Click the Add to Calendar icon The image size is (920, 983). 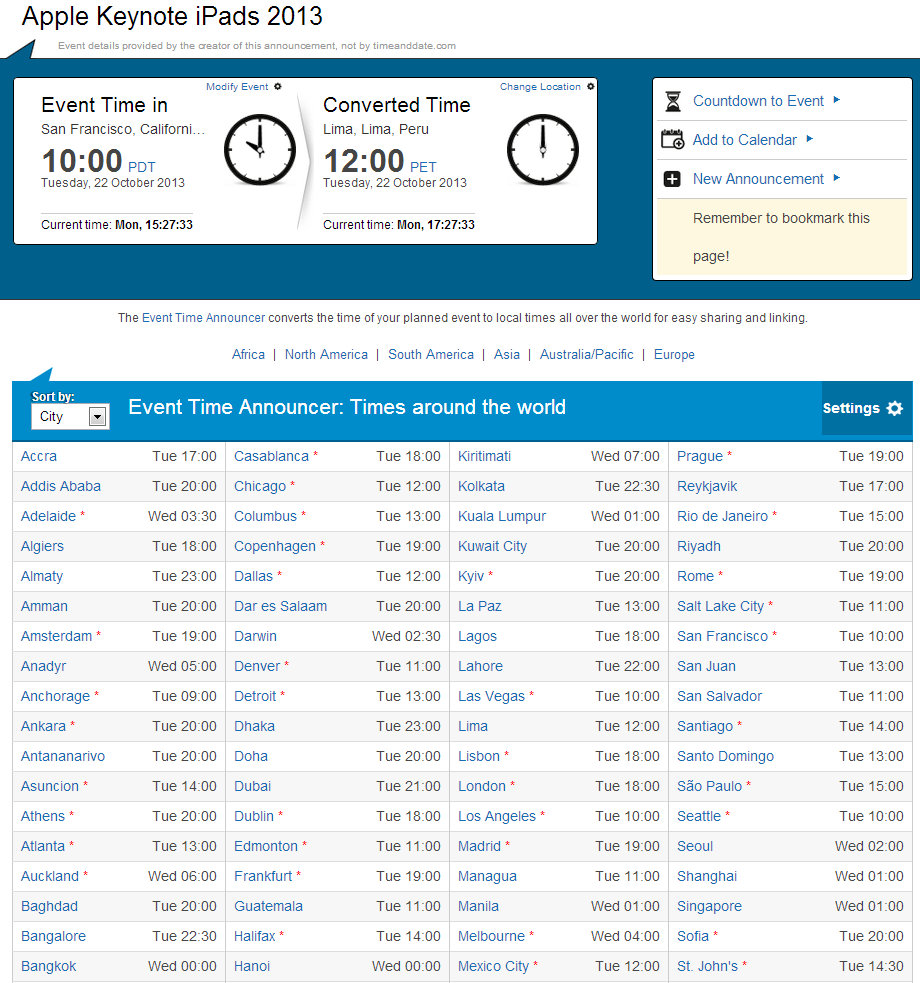(673, 140)
